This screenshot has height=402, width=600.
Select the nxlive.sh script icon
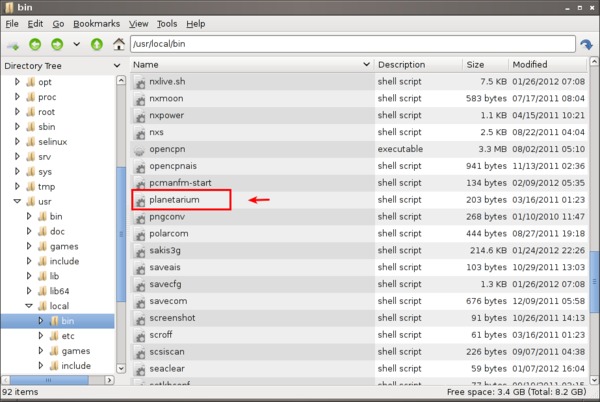click(140, 82)
